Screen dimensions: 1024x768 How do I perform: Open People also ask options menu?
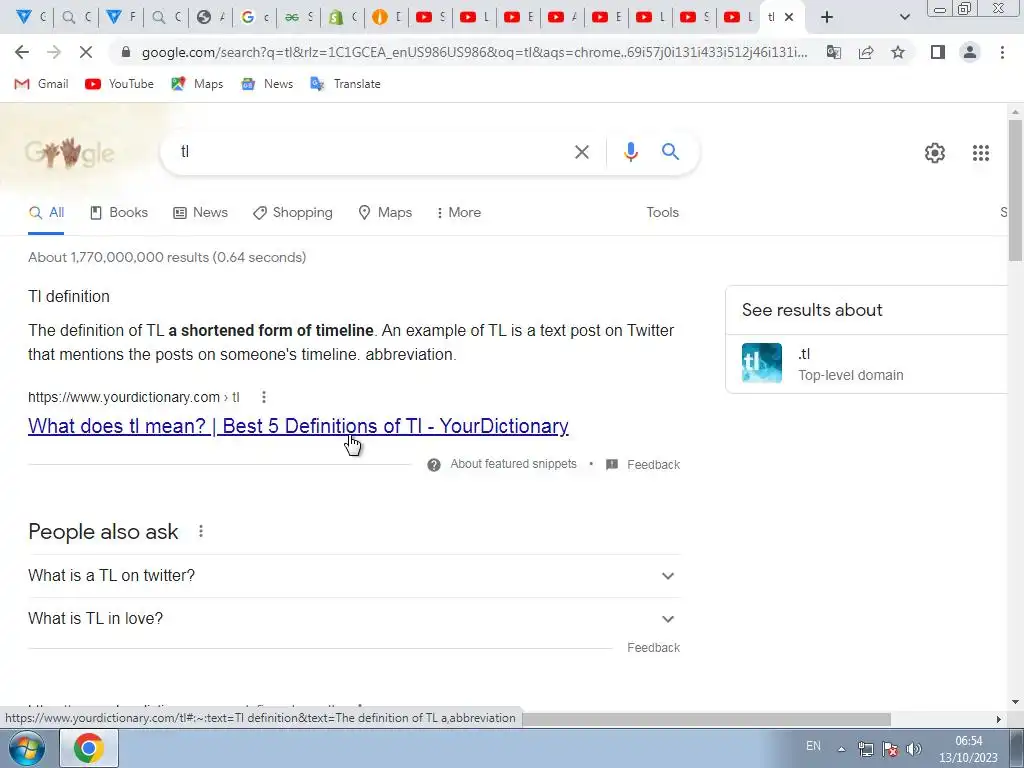click(x=200, y=532)
